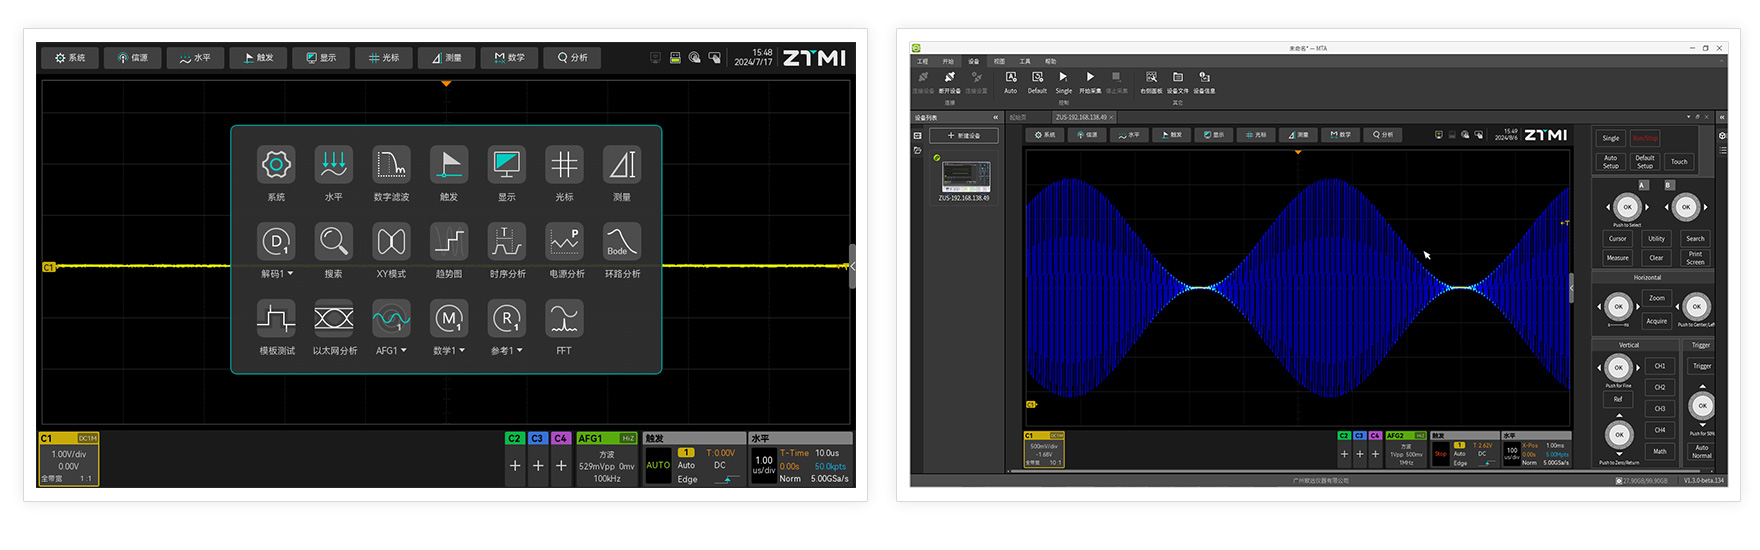The height and width of the screenshot is (550, 1760).
Task: Click the 新建设备 new device button
Action: click(x=963, y=135)
